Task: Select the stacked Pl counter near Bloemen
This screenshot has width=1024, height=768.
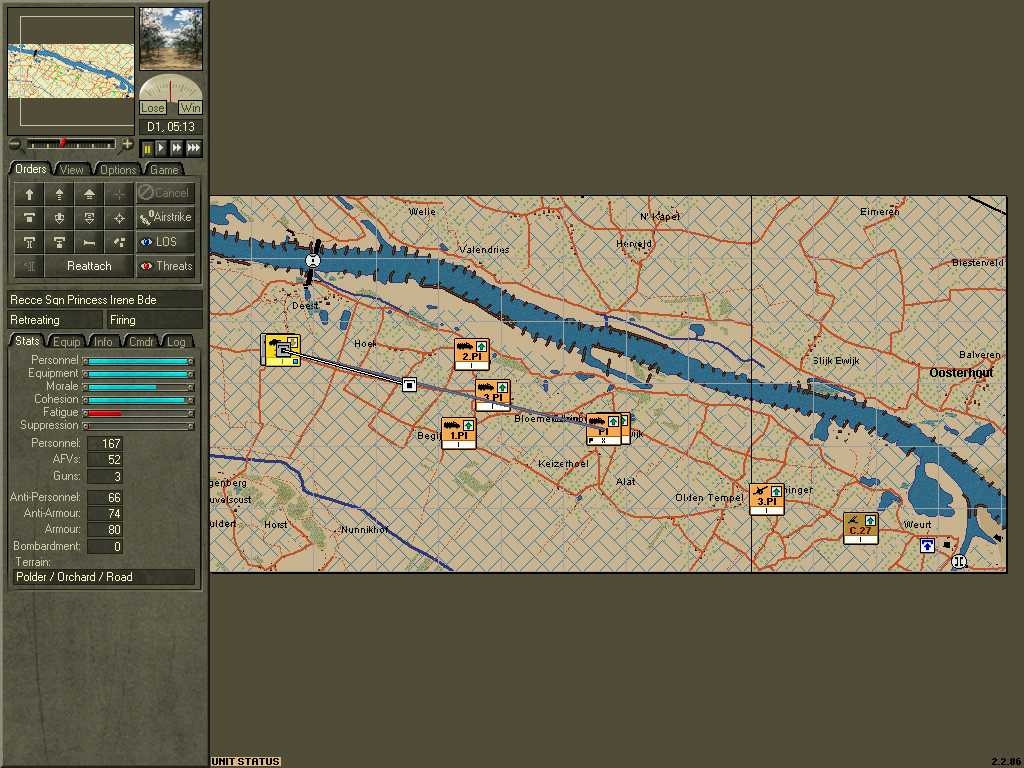Action: 603,429
